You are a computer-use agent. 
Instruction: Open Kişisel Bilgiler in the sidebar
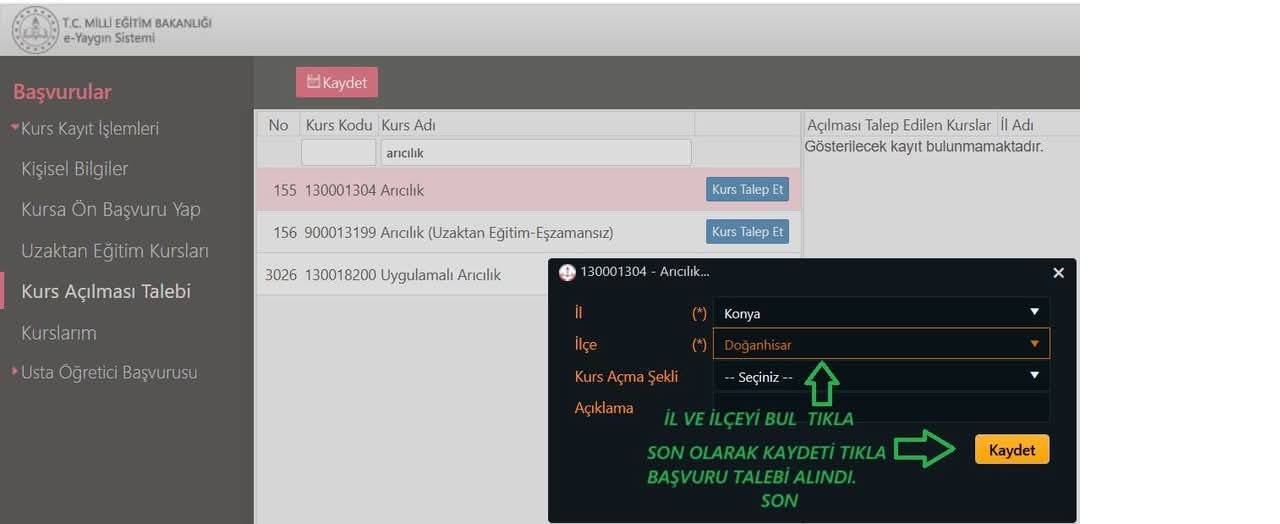(x=75, y=169)
